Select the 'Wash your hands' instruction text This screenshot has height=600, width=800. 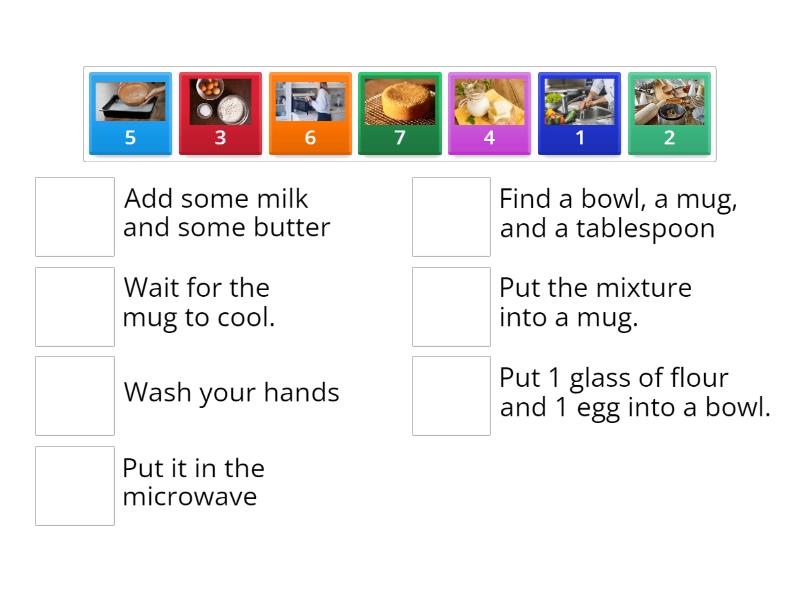[x=232, y=393]
